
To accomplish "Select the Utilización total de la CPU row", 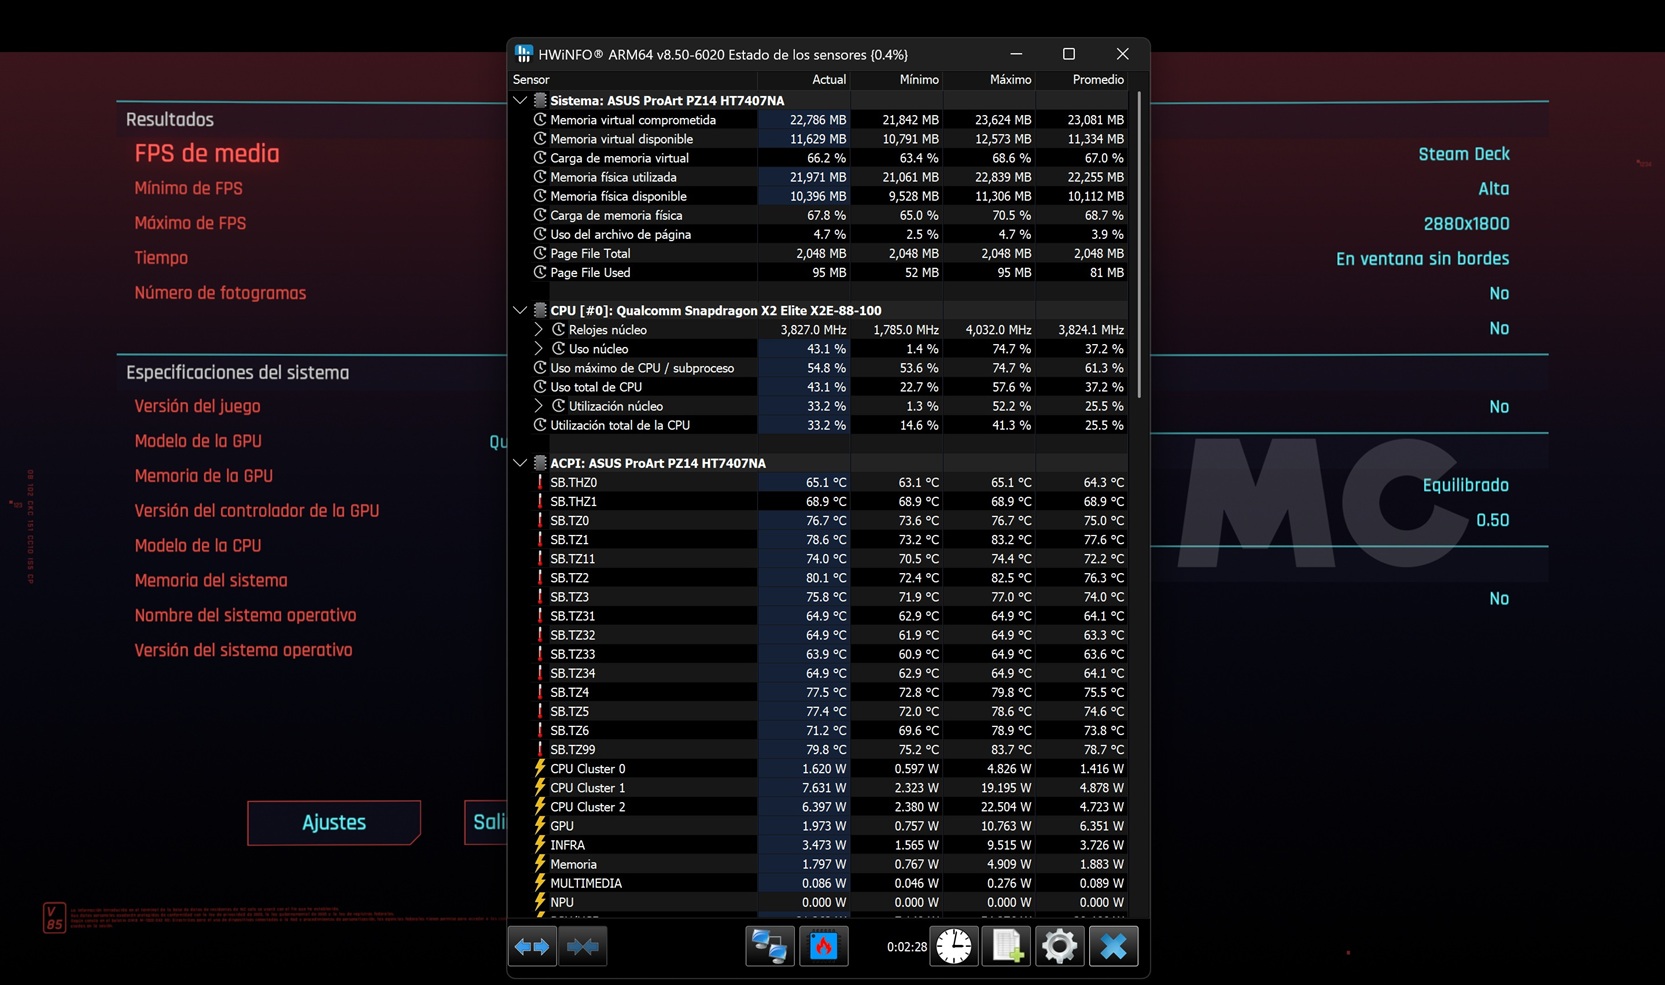I will (x=820, y=425).
